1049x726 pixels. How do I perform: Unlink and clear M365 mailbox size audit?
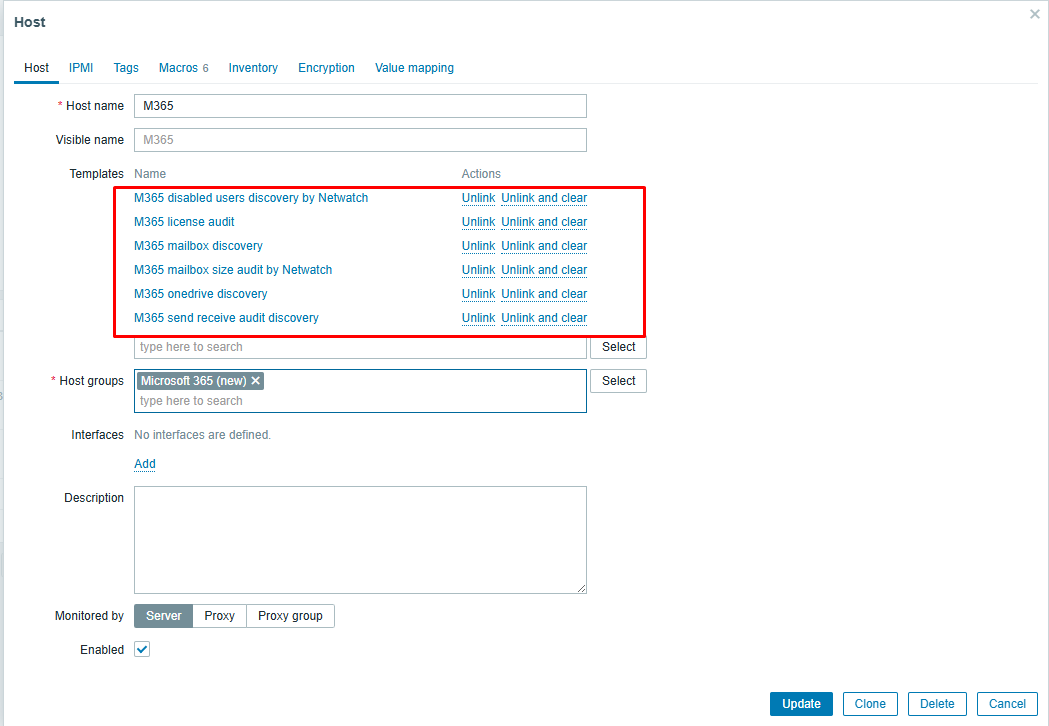[x=544, y=270]
